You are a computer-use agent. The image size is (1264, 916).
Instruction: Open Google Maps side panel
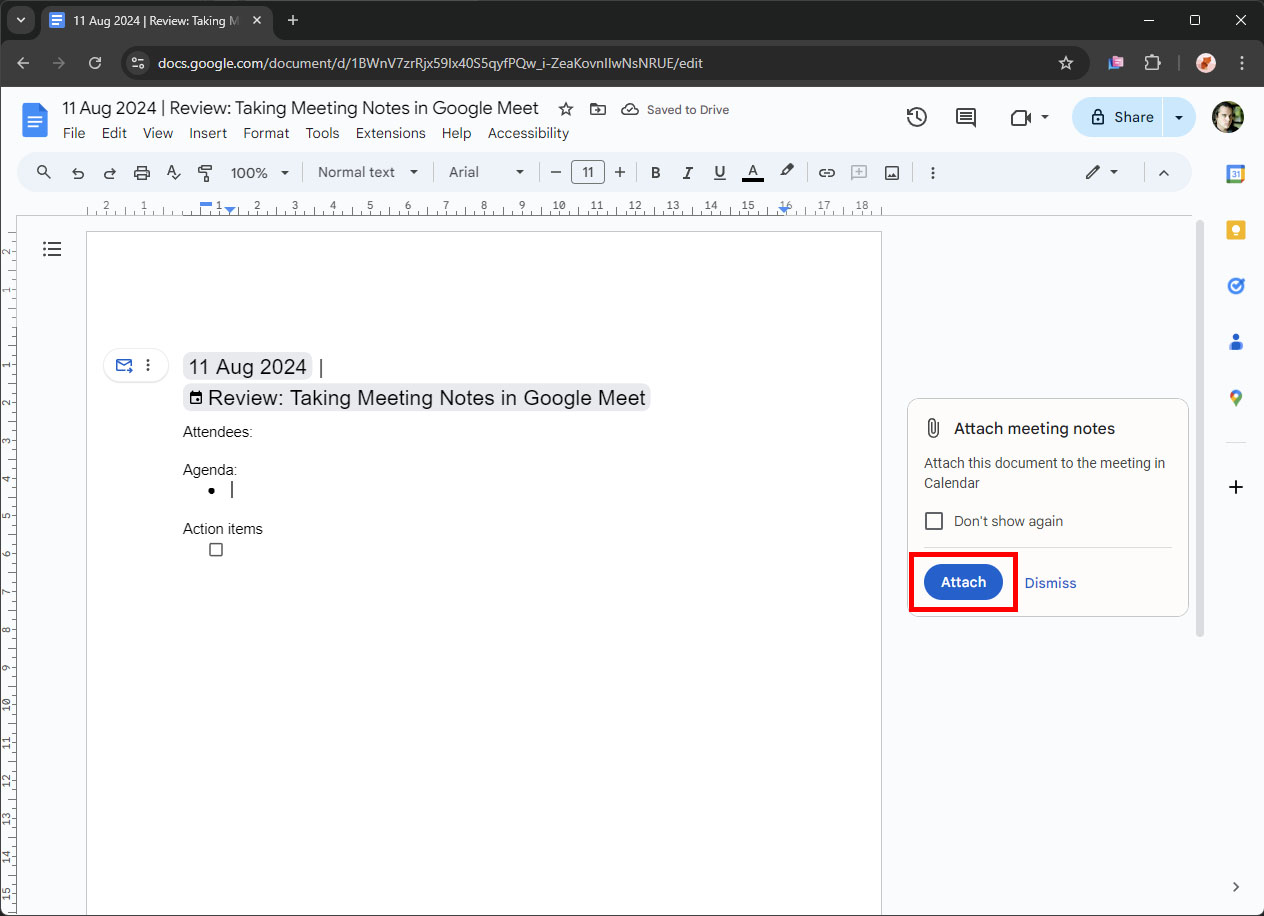(1236, 398)
